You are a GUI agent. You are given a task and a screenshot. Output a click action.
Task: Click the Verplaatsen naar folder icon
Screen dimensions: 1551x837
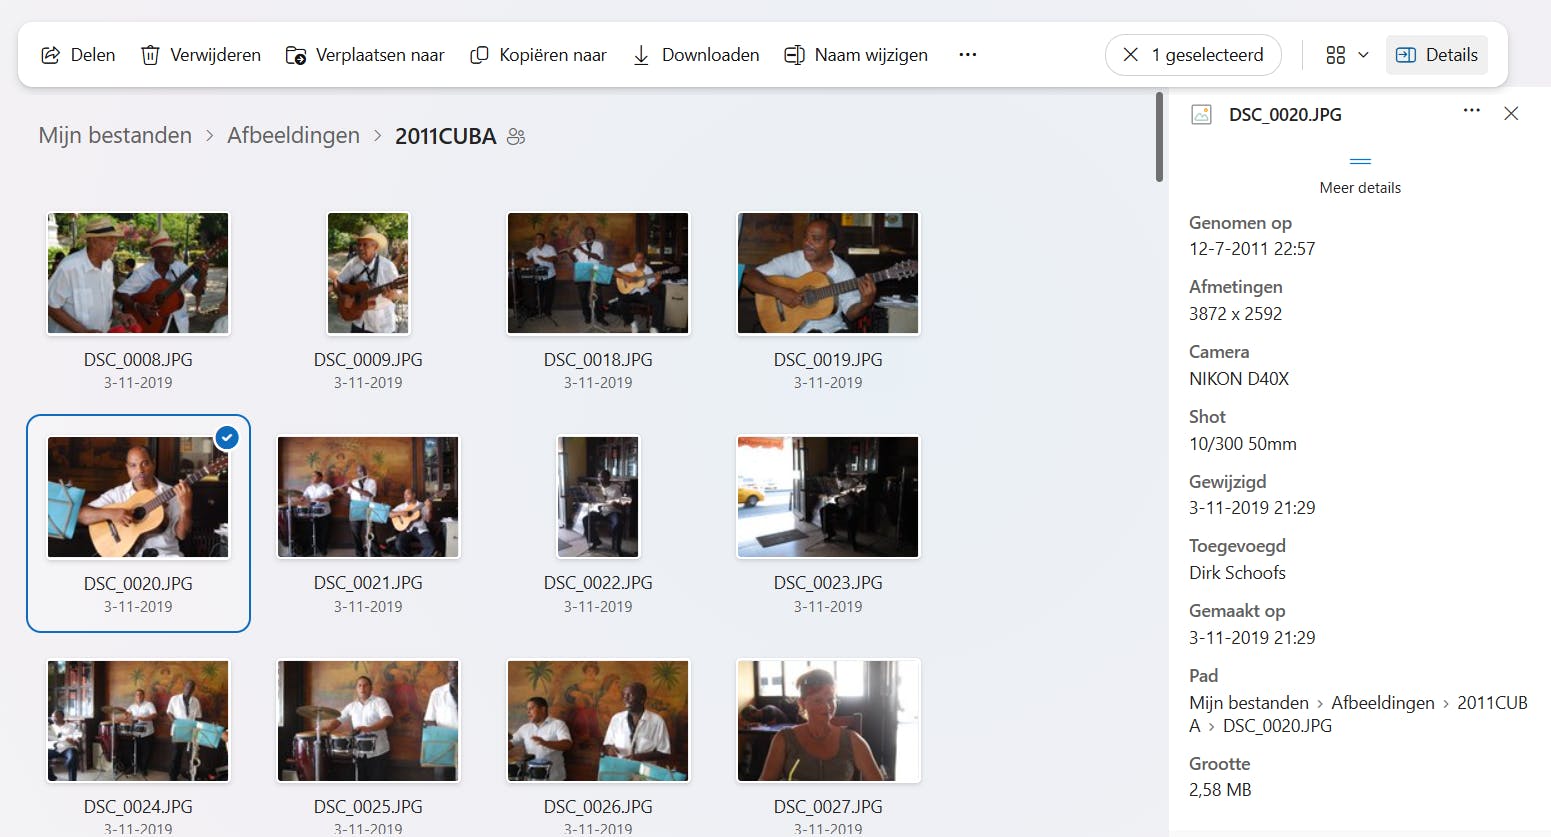tap(296, 55)
